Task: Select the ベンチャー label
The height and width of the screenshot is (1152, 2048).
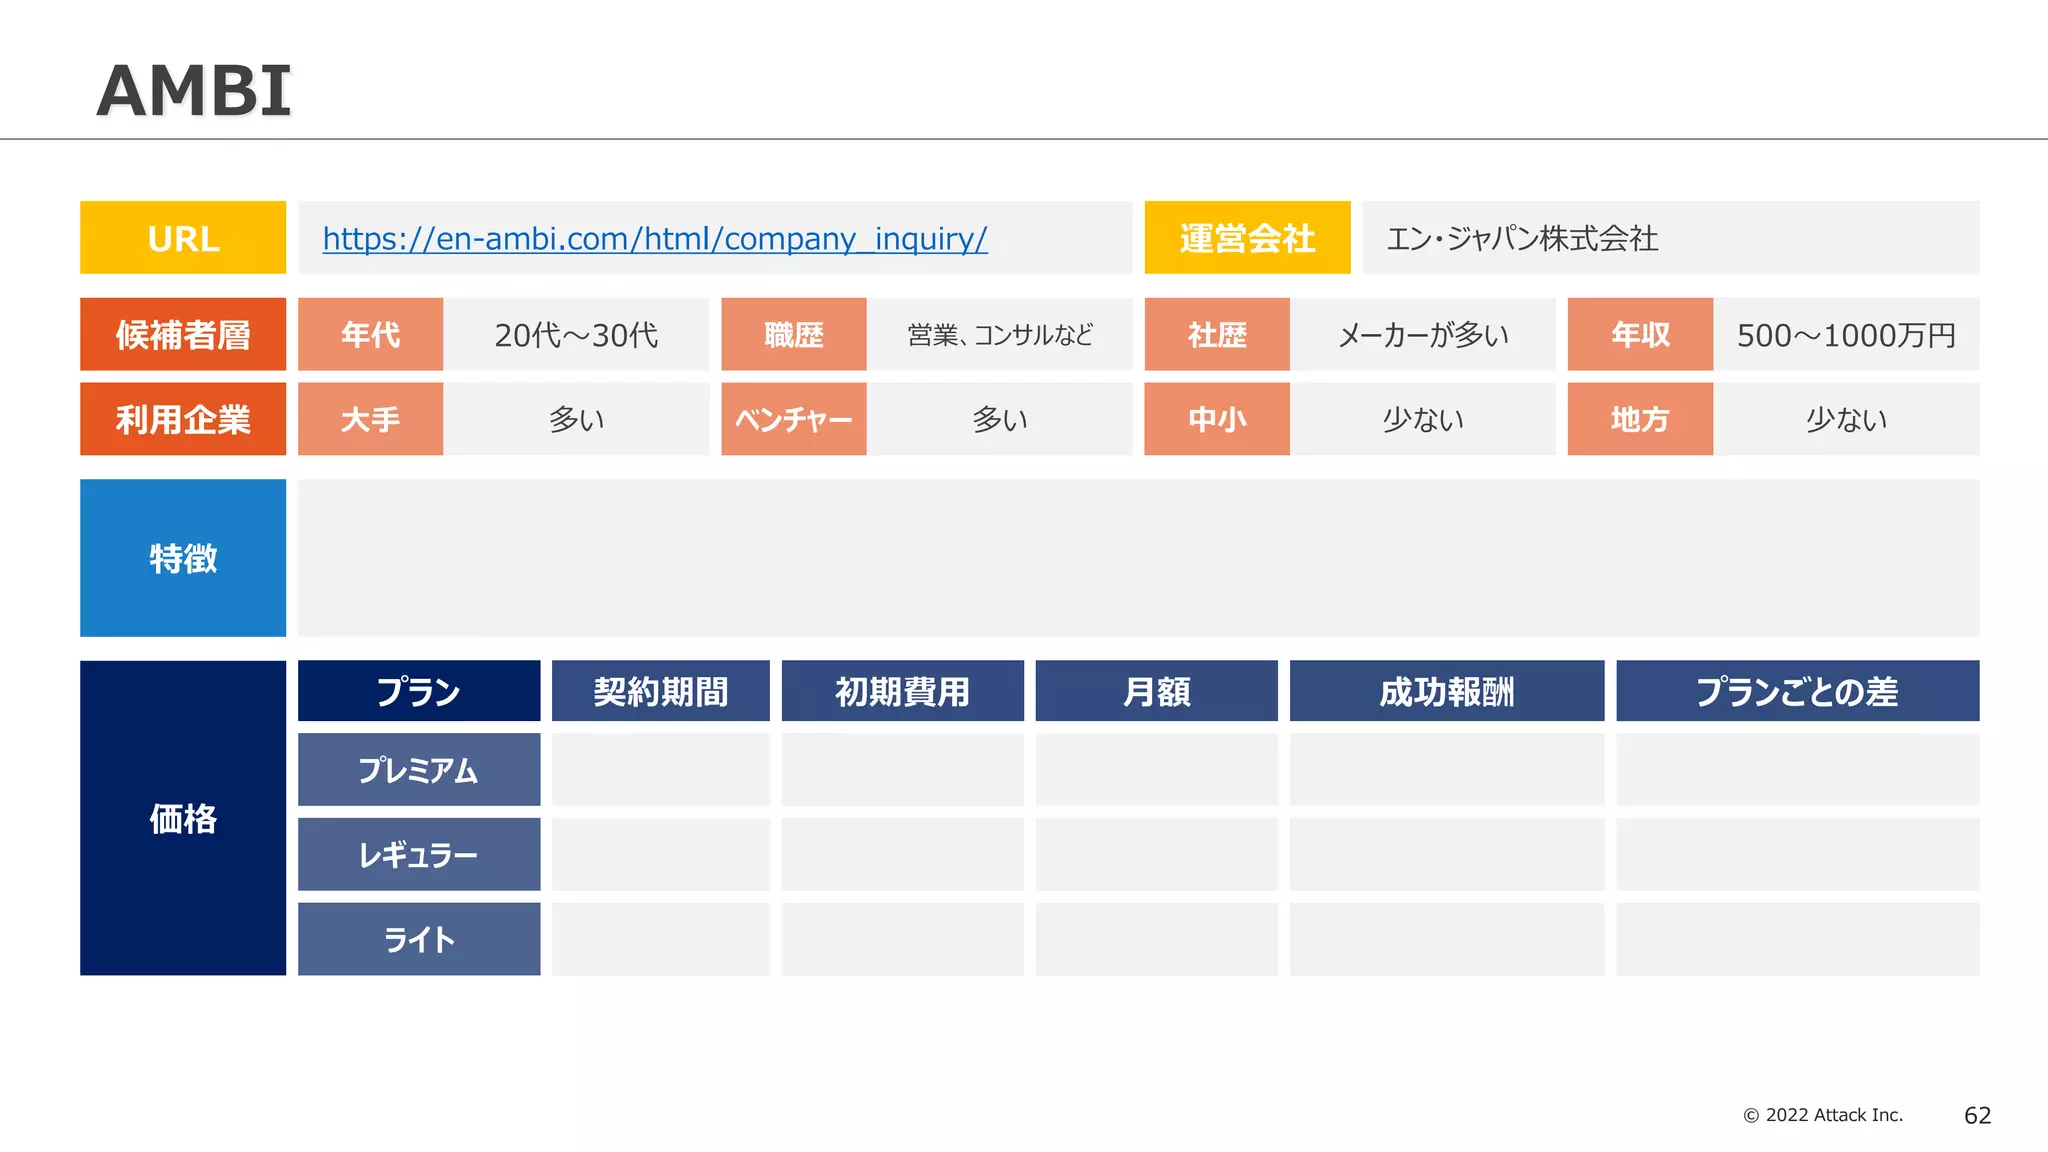Action: [x=794, y=419]
